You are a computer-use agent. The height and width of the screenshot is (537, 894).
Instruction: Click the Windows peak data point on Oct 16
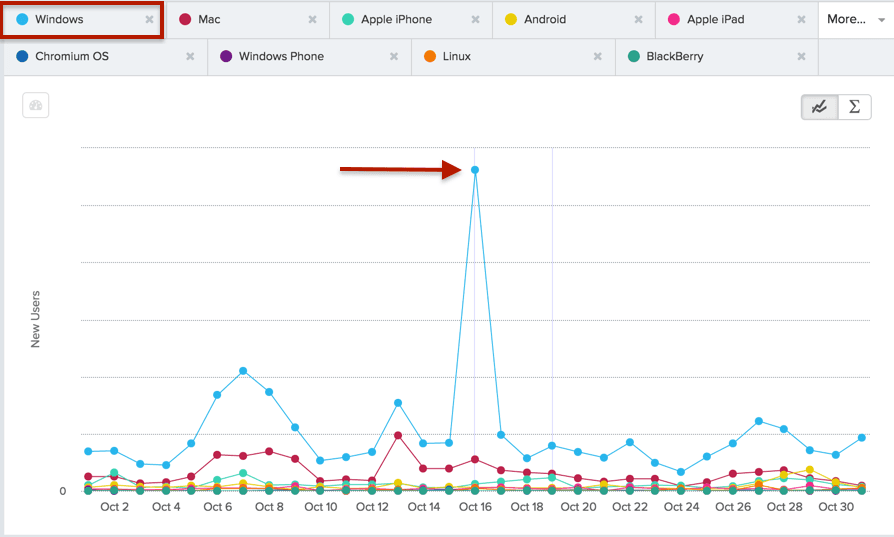(x=475, y=170)
